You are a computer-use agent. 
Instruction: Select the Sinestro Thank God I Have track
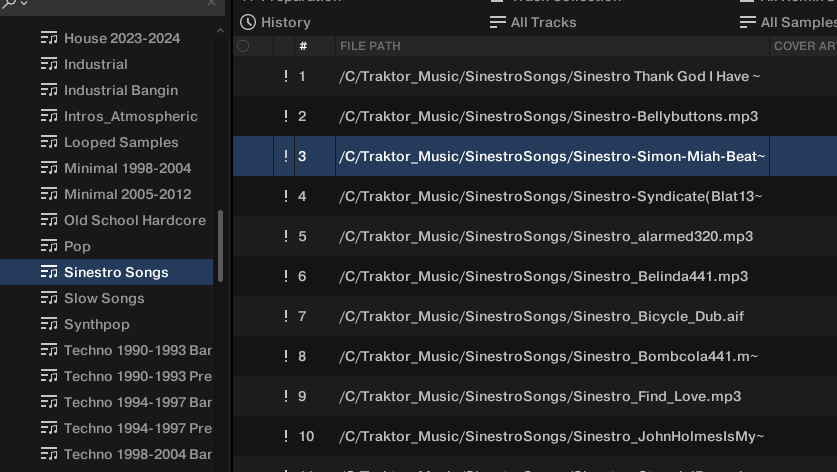[552, 76]
